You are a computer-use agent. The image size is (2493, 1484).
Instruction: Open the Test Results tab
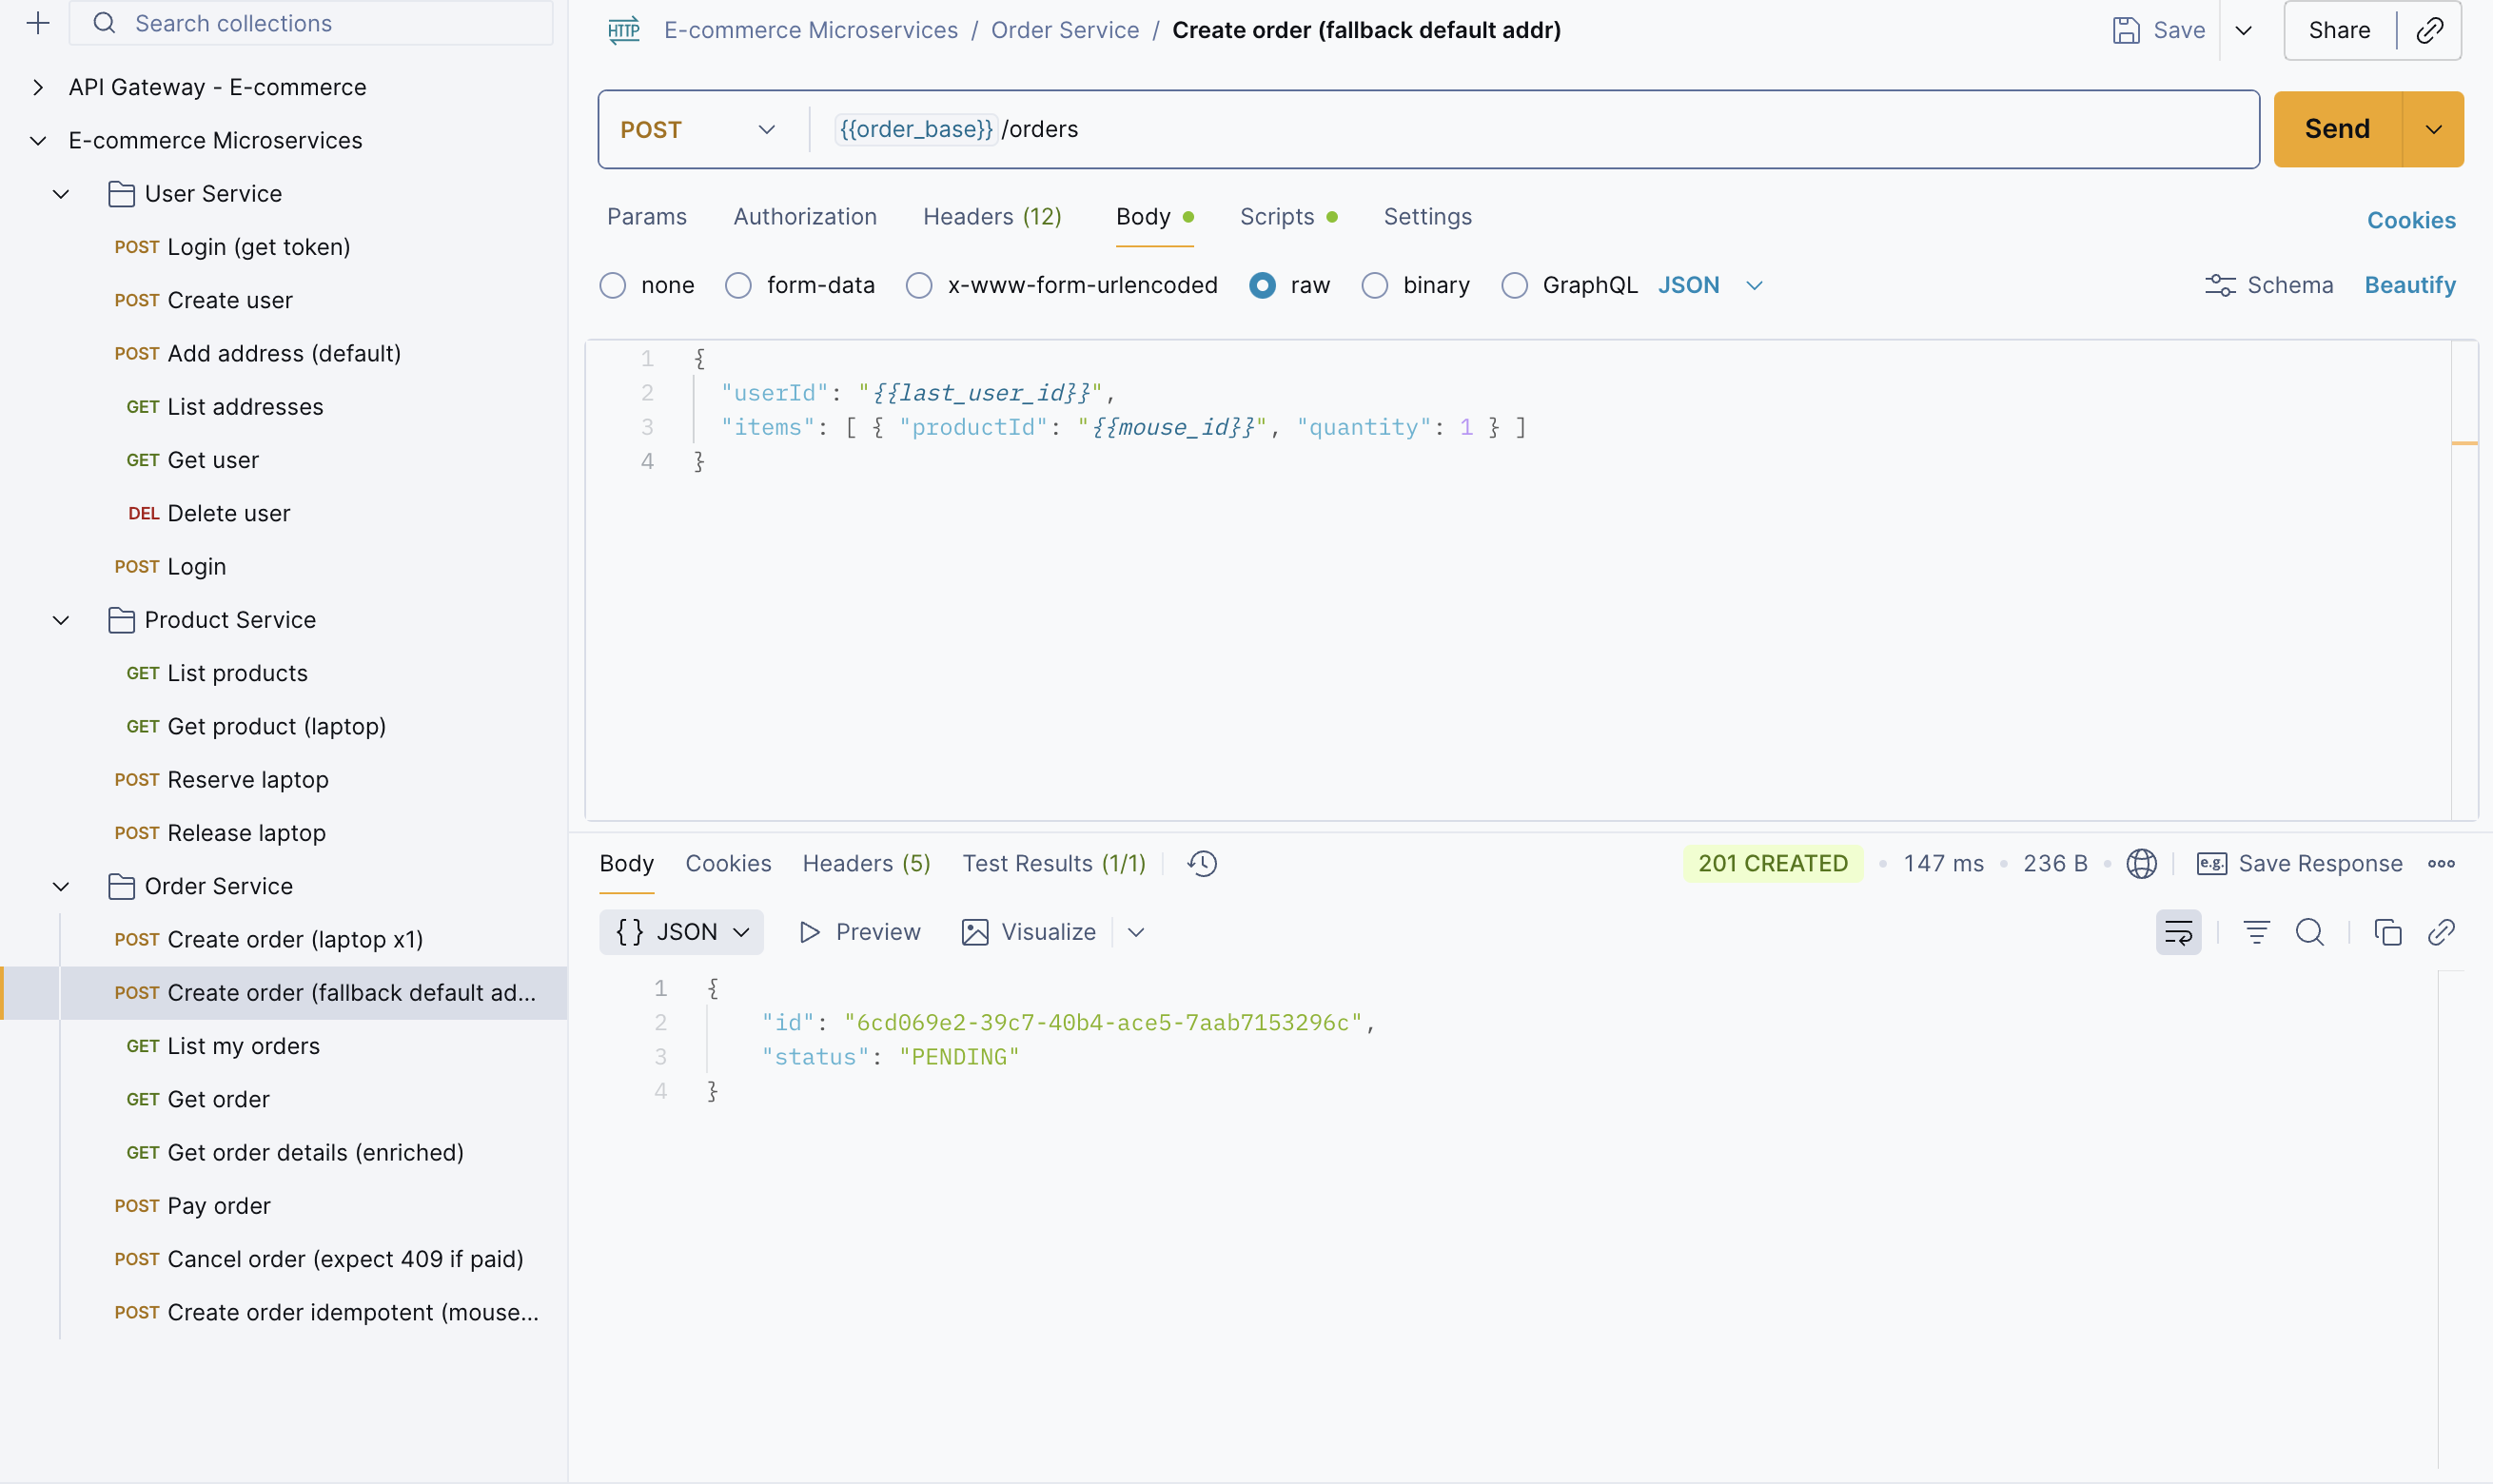coord(1053,863)
